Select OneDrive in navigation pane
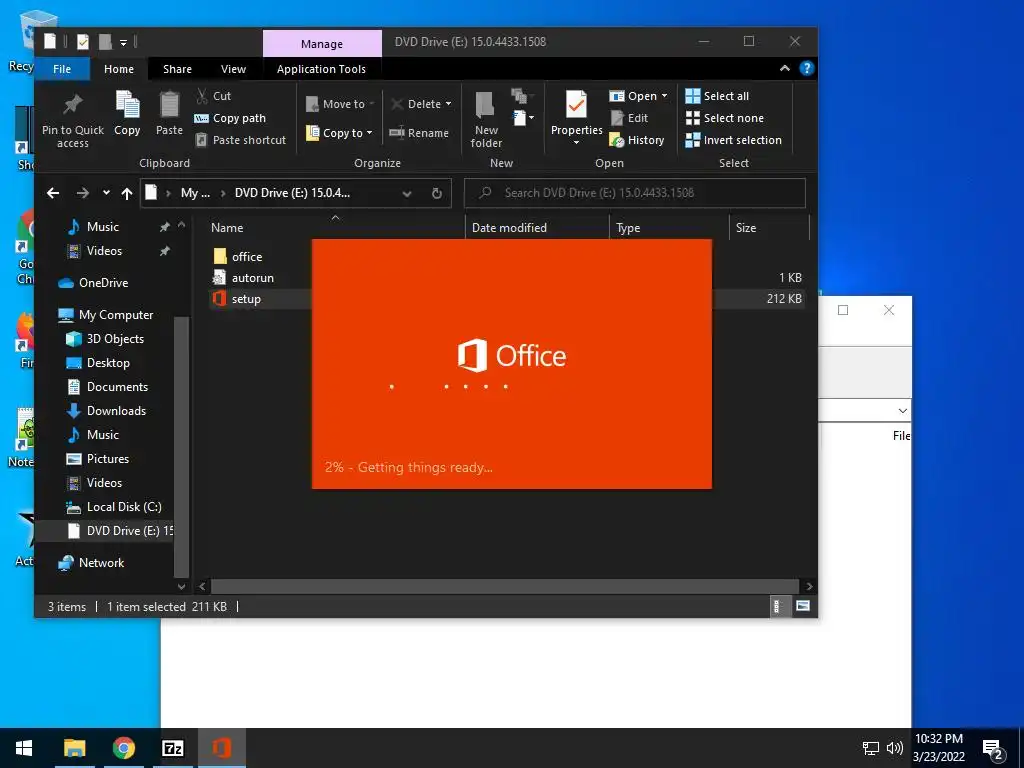This screenshot has height=768, width=1024. [x=93, y=283]
